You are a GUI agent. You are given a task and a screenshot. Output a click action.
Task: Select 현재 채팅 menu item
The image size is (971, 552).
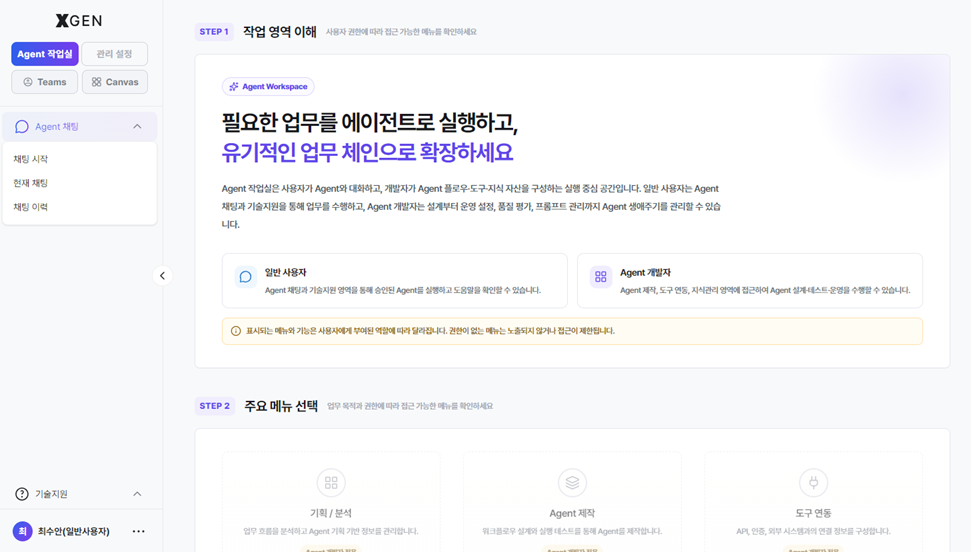(30, 183)
